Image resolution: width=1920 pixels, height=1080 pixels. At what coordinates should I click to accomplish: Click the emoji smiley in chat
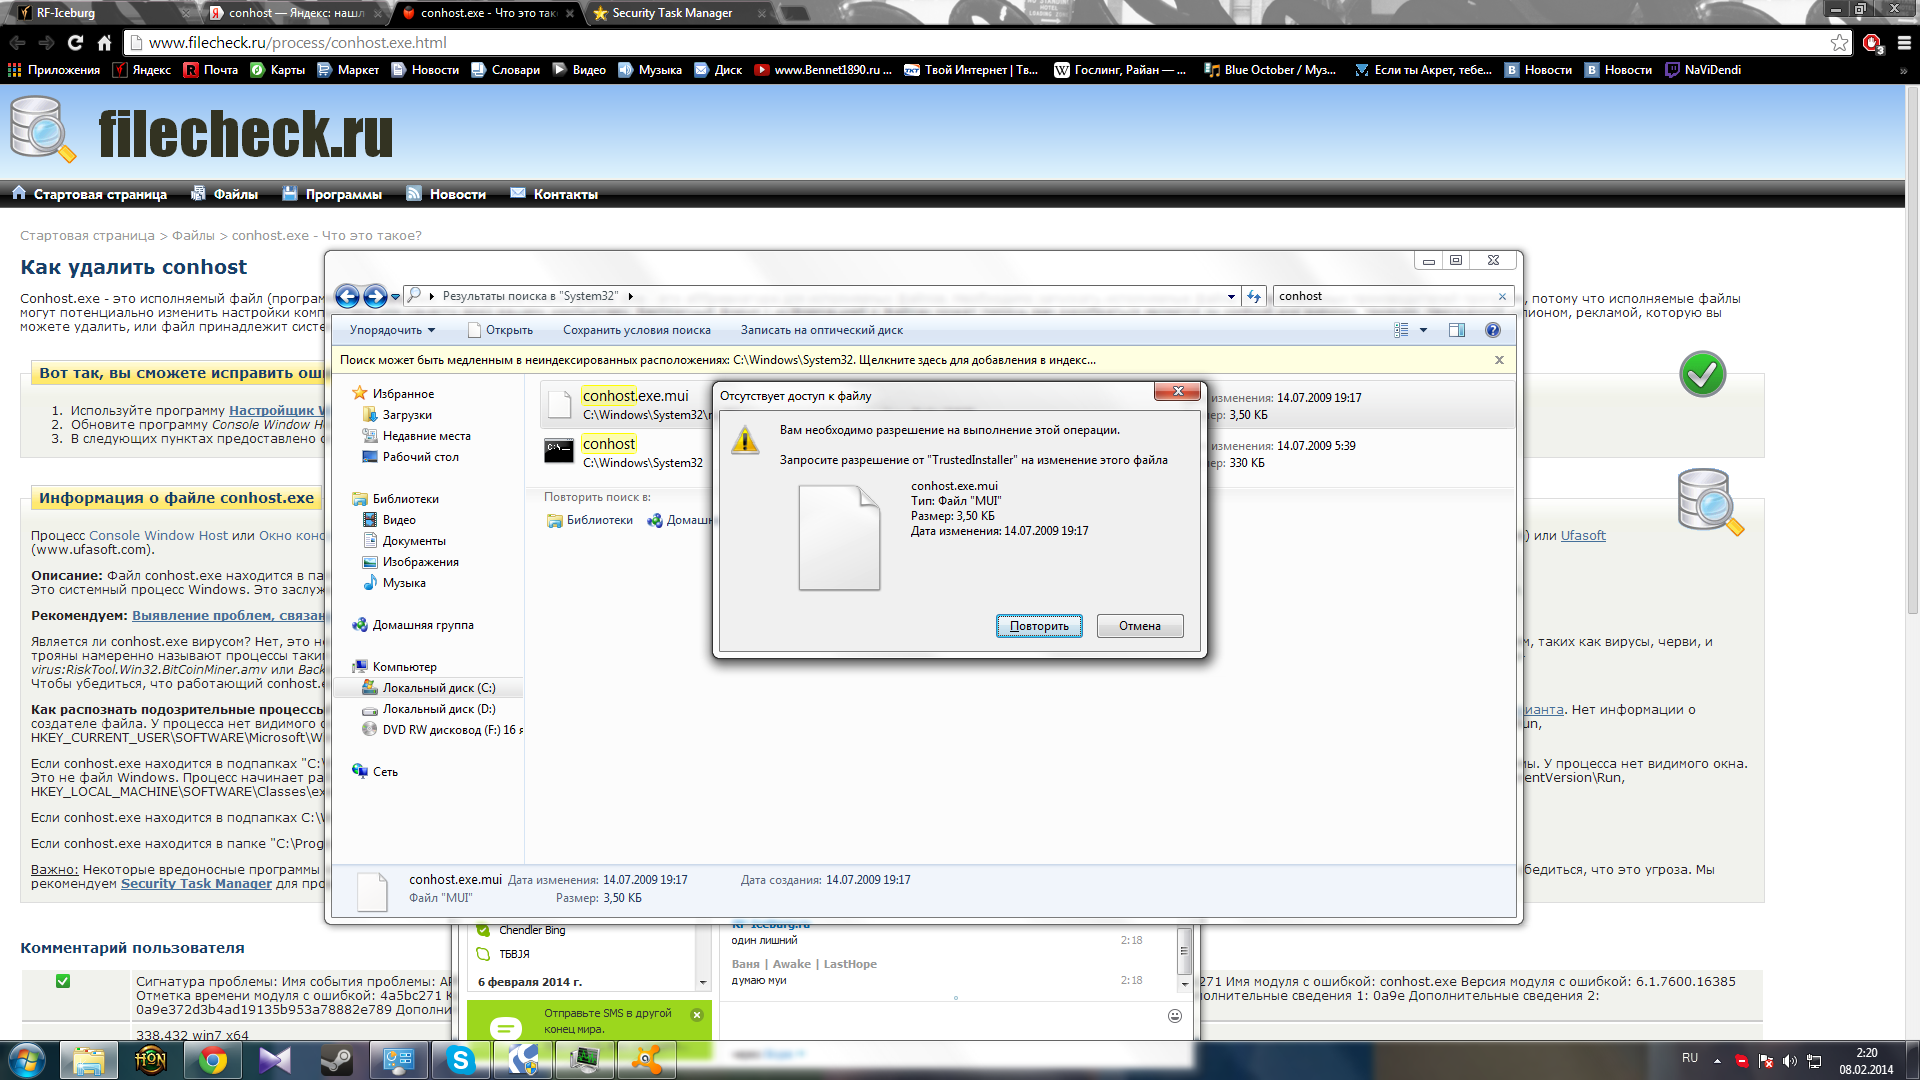(x=1175, y=1016)
